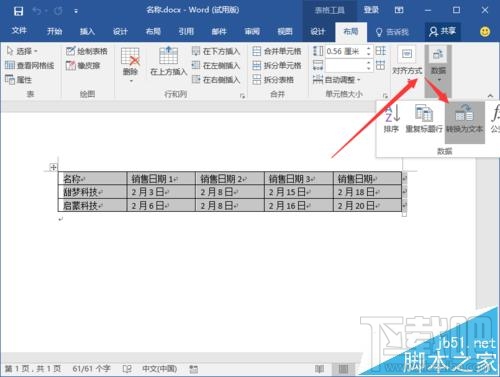The width and height of the screenshot is (500, 377).
Task: Open cell size dialog launcher
Action: (x=385, y=96)
